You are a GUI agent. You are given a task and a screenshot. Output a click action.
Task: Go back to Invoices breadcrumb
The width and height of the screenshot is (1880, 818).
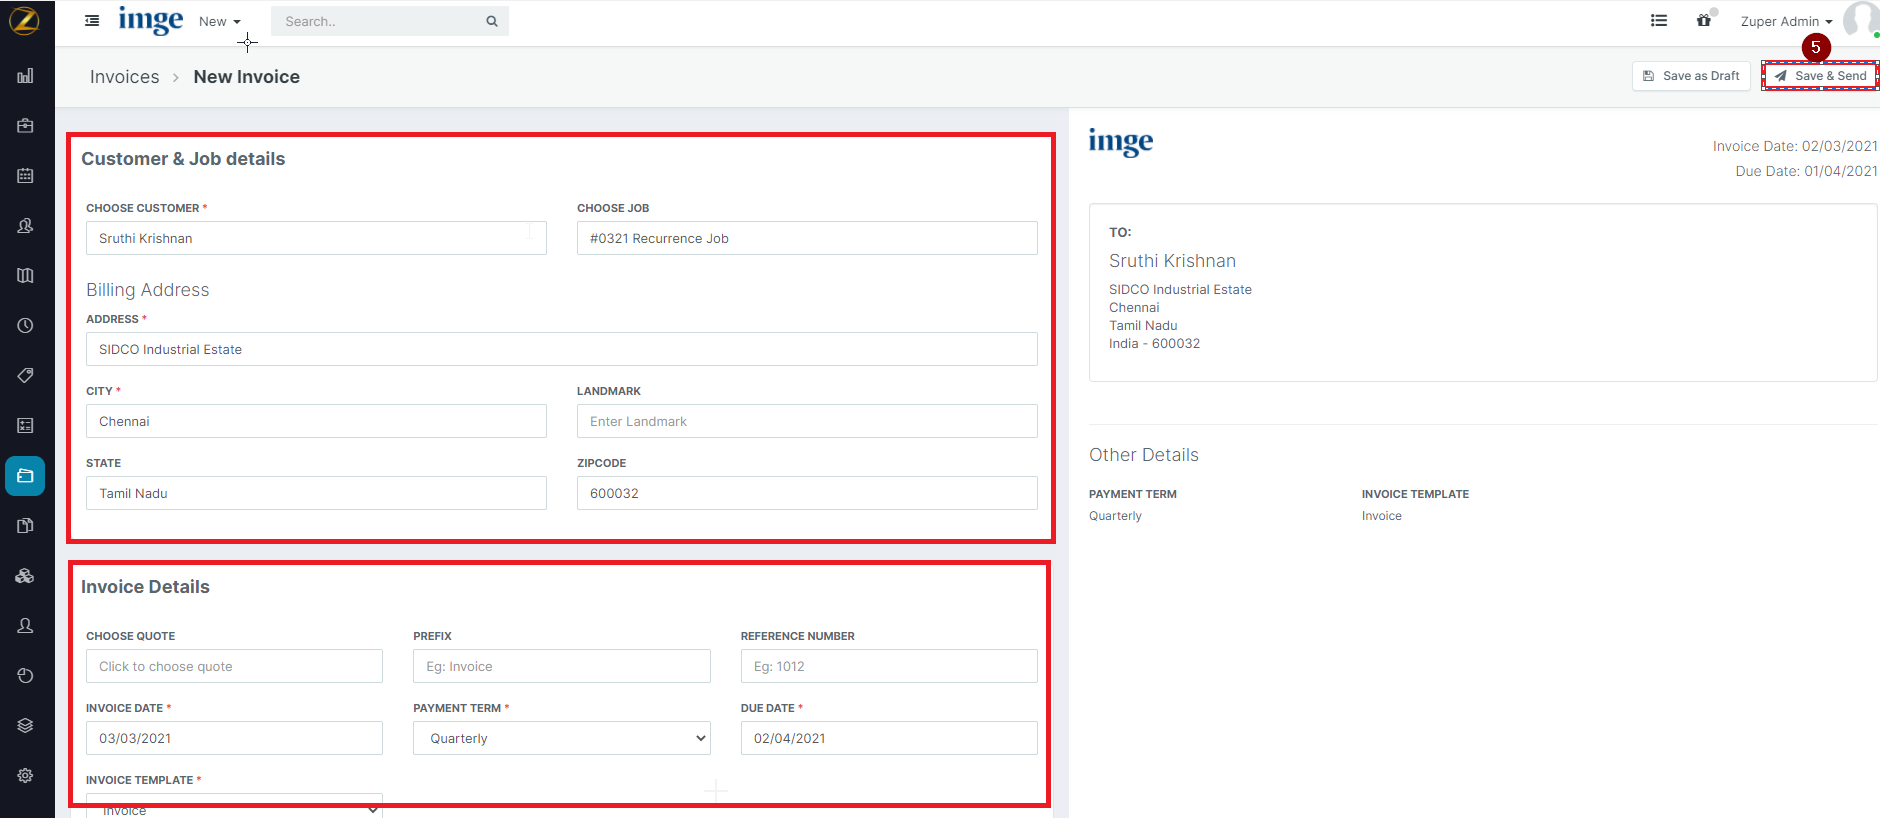124,77
